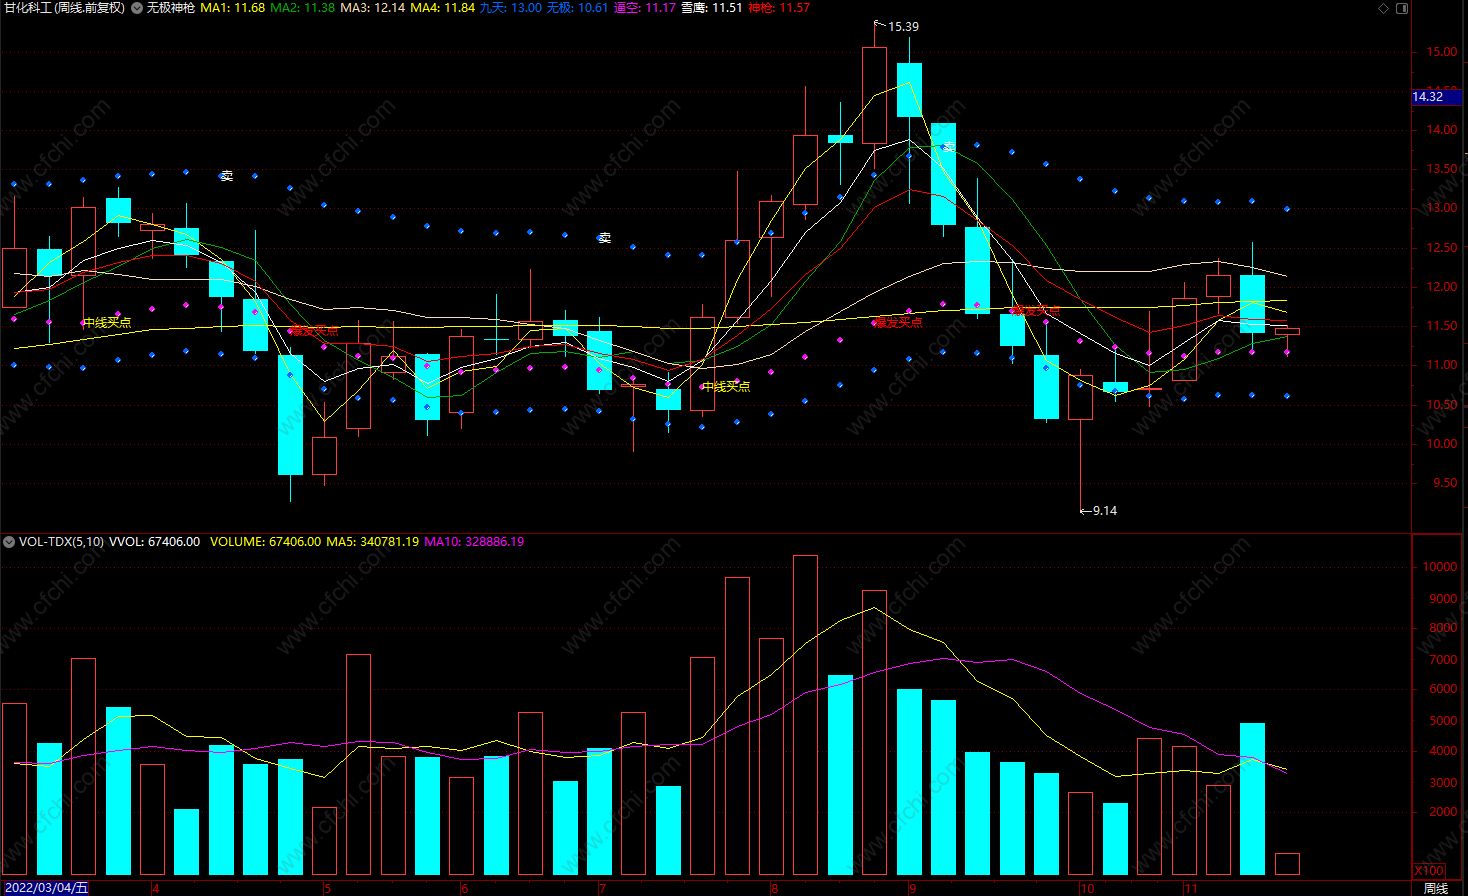Click the yellow VOLUME: 67406.00 value
The height and width of the screenshot is (896, 1468).
pyautogui.click(x=265, y=542)
